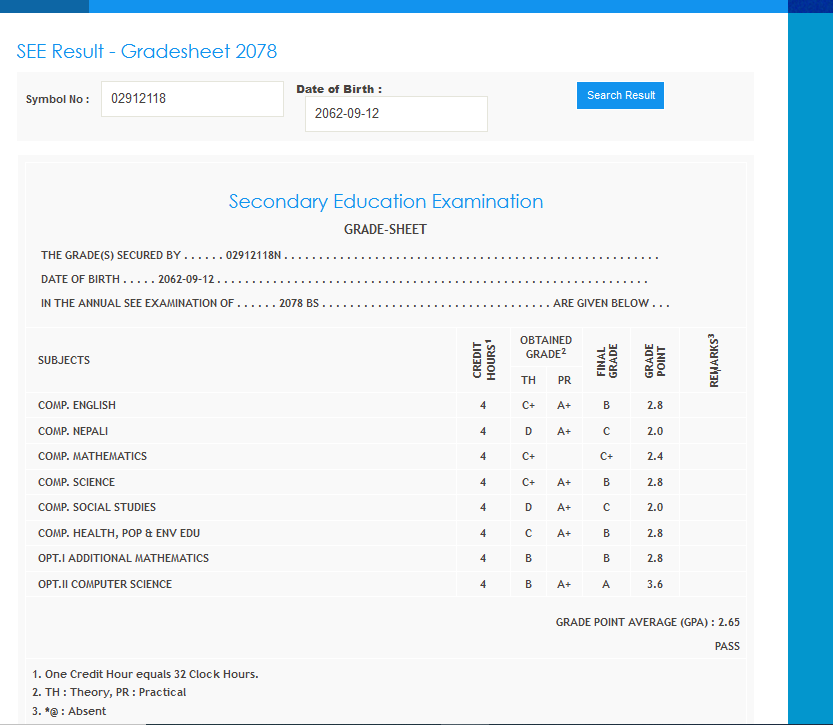Click the Symbol No input field
The width and height of the screenshot is (833, 725).
(192, 99)
